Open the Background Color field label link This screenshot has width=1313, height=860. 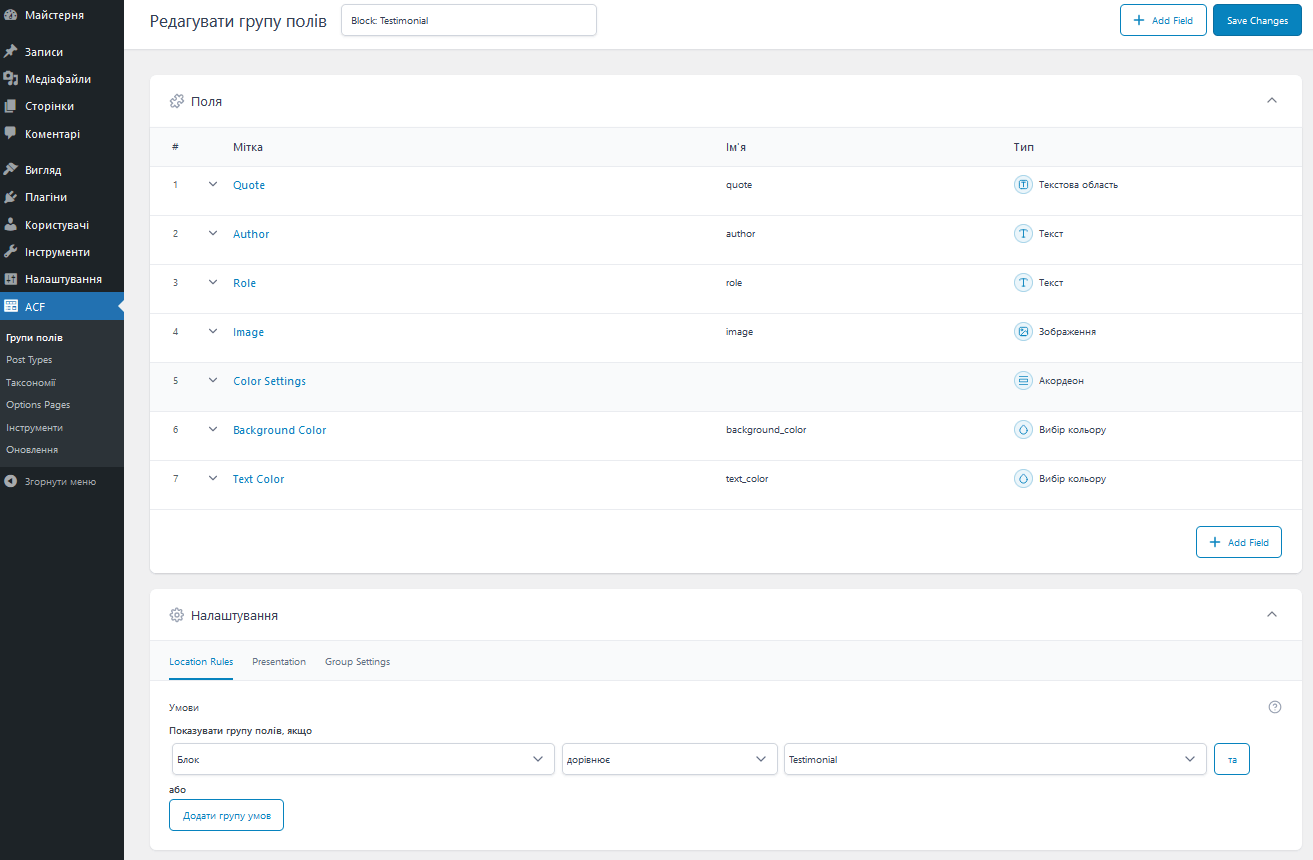coord(280,430)
